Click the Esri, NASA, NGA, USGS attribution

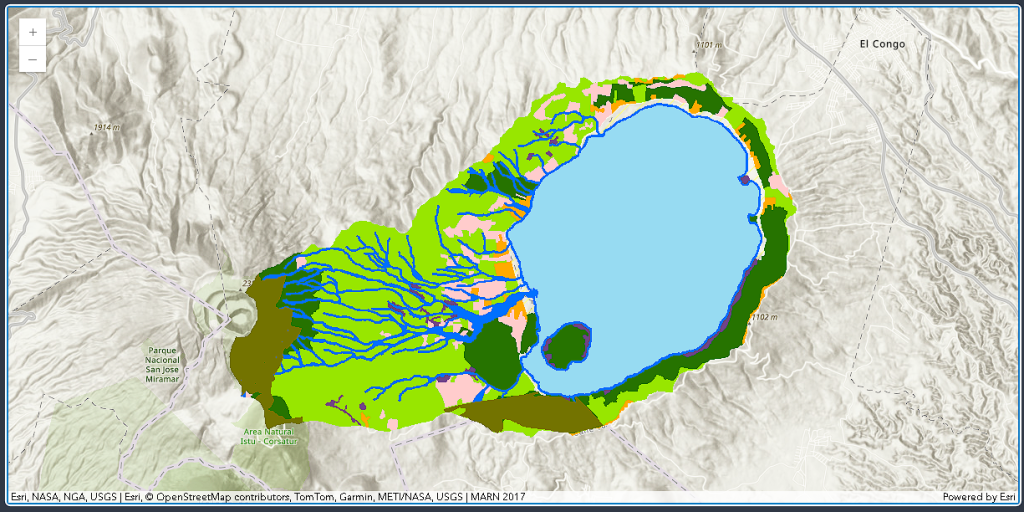click(62, 497)
